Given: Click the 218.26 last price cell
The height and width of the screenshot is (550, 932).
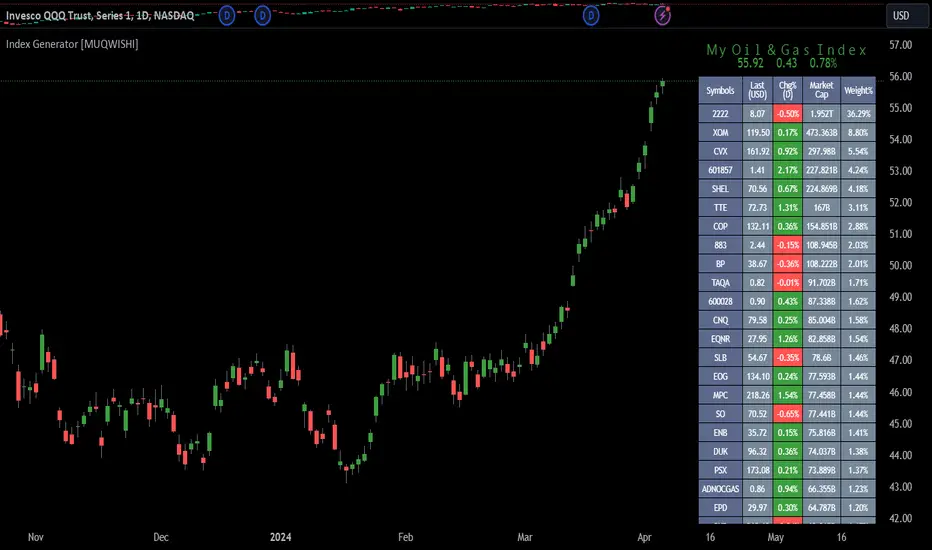Looking at the screenshot, I should (757, 395).
